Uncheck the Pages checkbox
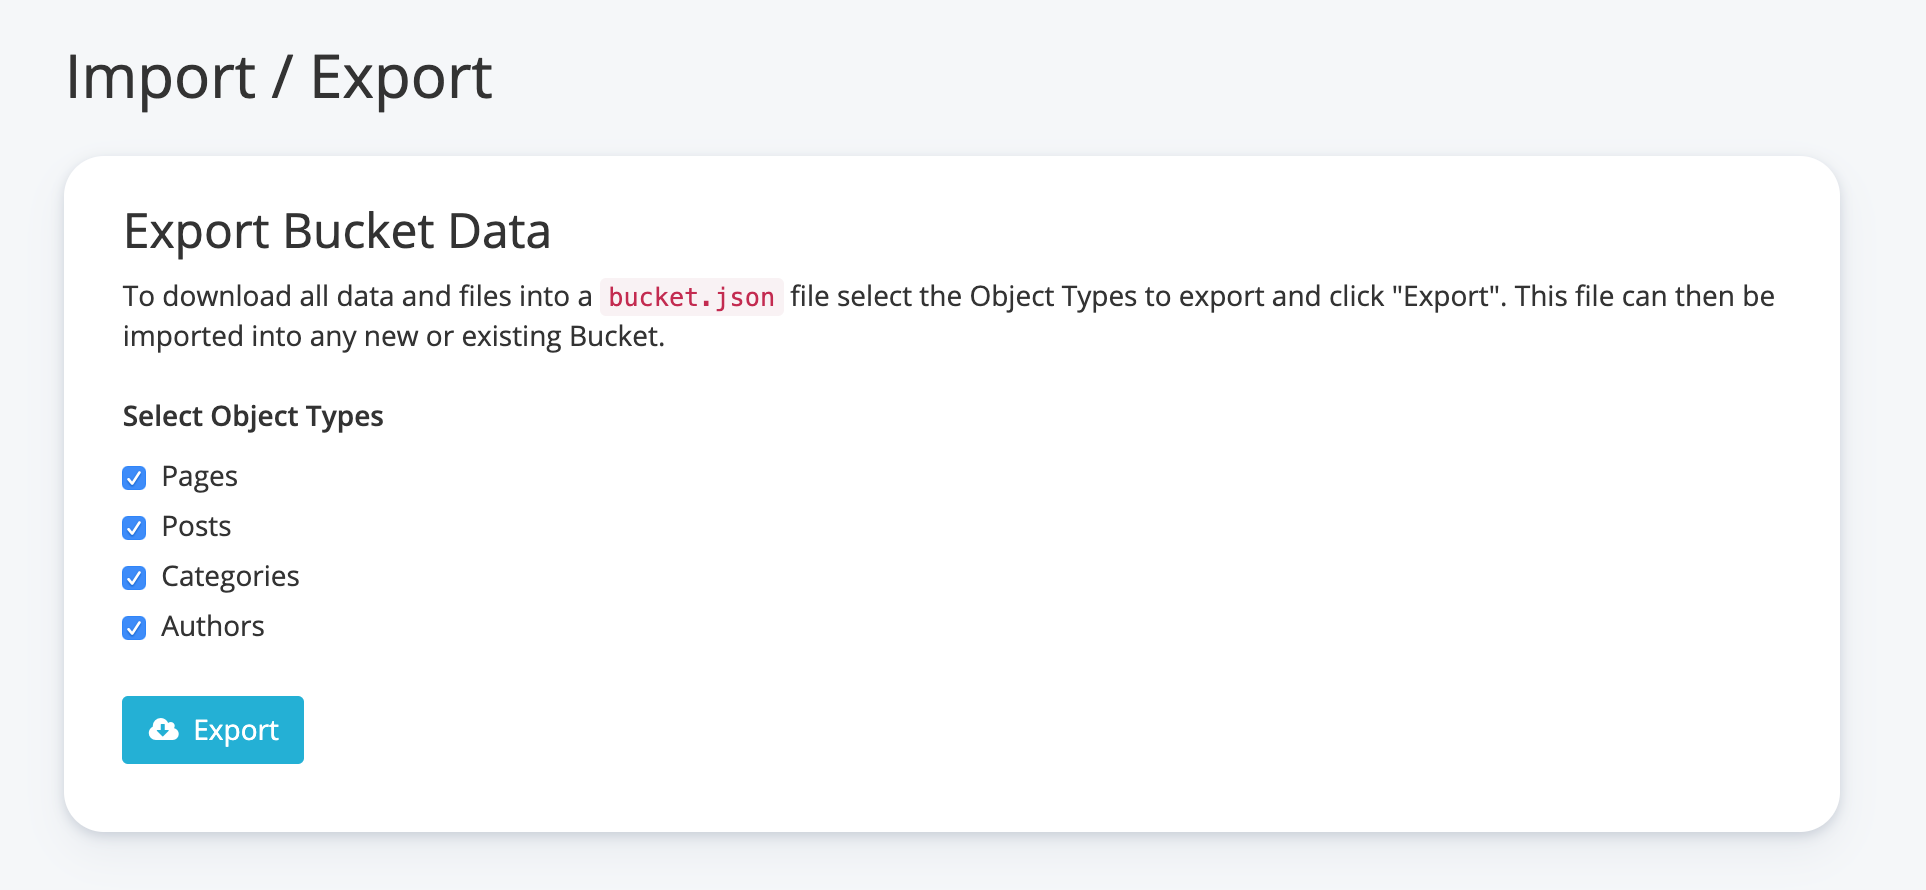The width and height of the screenshot is (1926, 890). (134, 478)
